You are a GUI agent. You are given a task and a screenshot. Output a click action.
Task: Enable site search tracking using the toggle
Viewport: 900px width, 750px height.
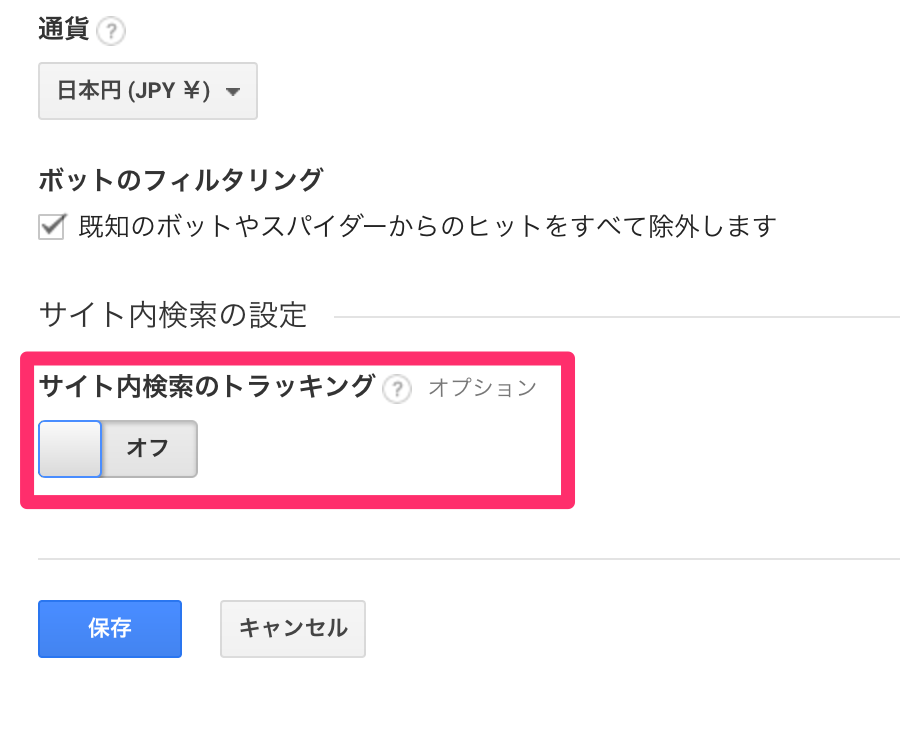117,448
